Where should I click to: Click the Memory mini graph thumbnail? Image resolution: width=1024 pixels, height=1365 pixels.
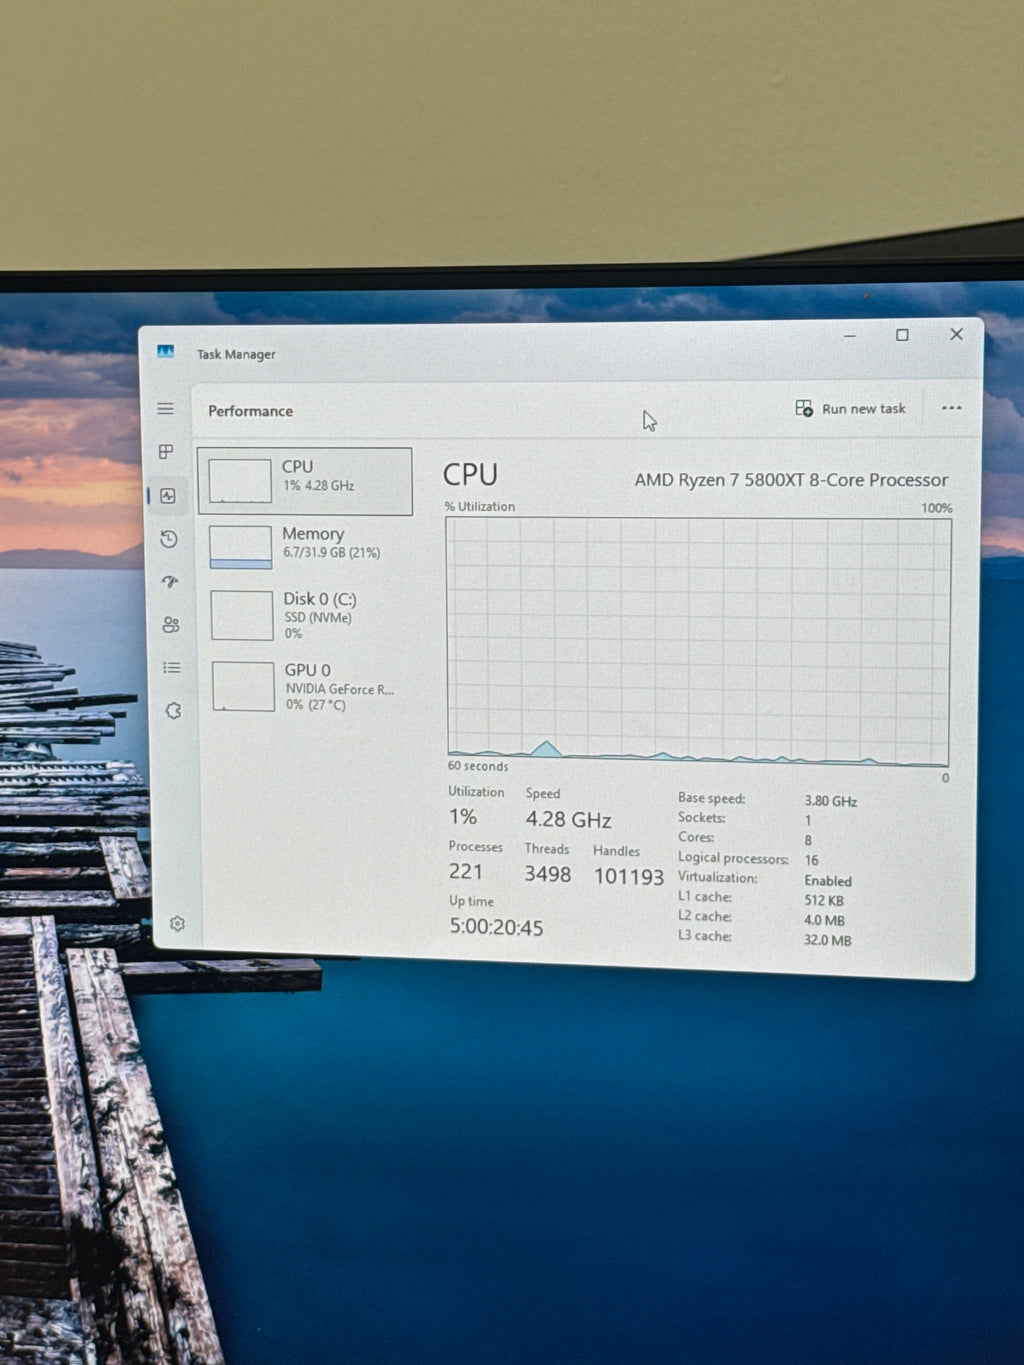tap(241, 547)
